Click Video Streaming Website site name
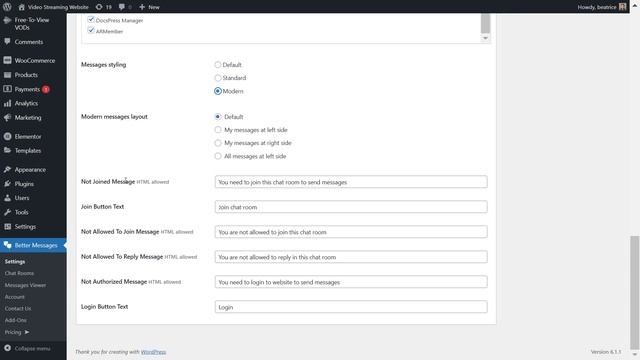Viewport: 640px width, 360px height. coord(58,7)
